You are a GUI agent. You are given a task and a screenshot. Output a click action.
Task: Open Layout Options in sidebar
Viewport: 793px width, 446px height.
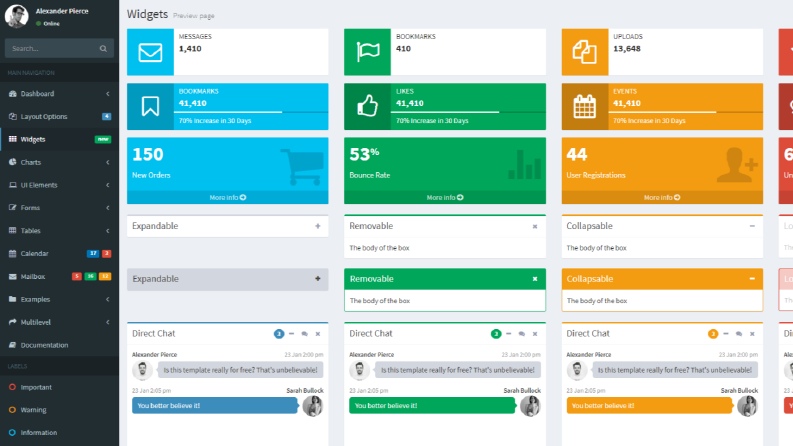pyautogui.click(x=60, y=116)
